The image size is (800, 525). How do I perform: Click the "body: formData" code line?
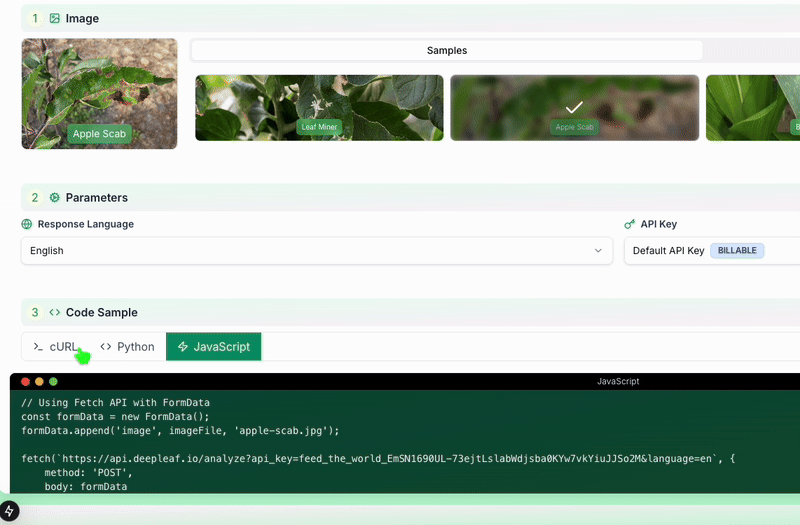86,487
